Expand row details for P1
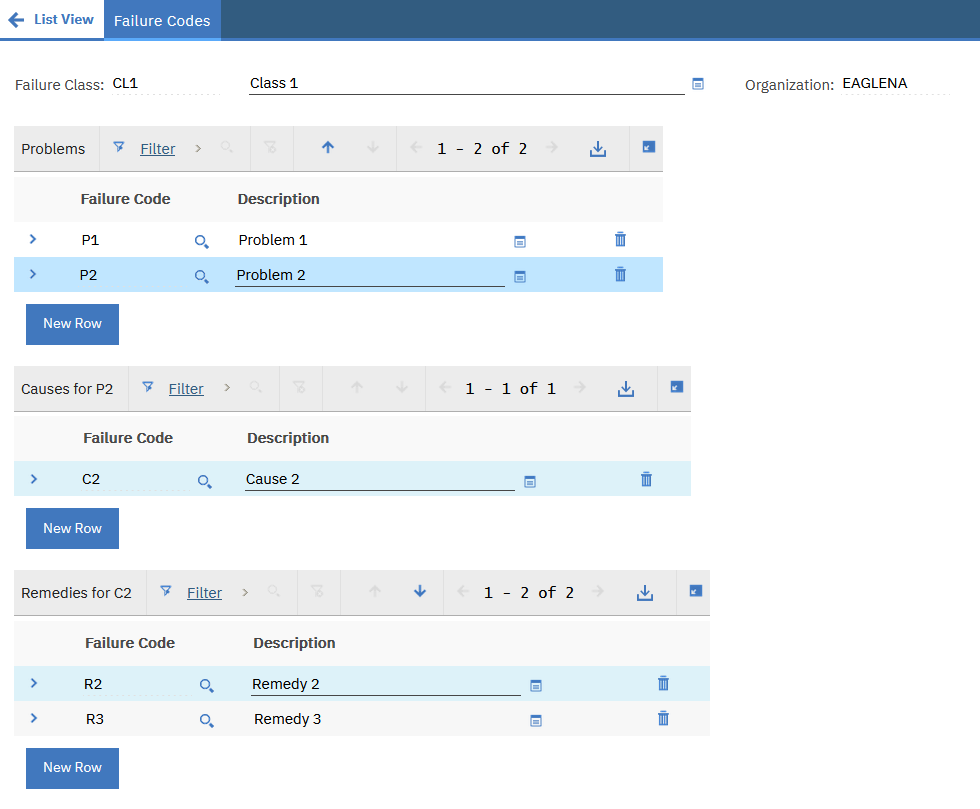The height and width of the screenshot is (809, 980). click(33, 239)
